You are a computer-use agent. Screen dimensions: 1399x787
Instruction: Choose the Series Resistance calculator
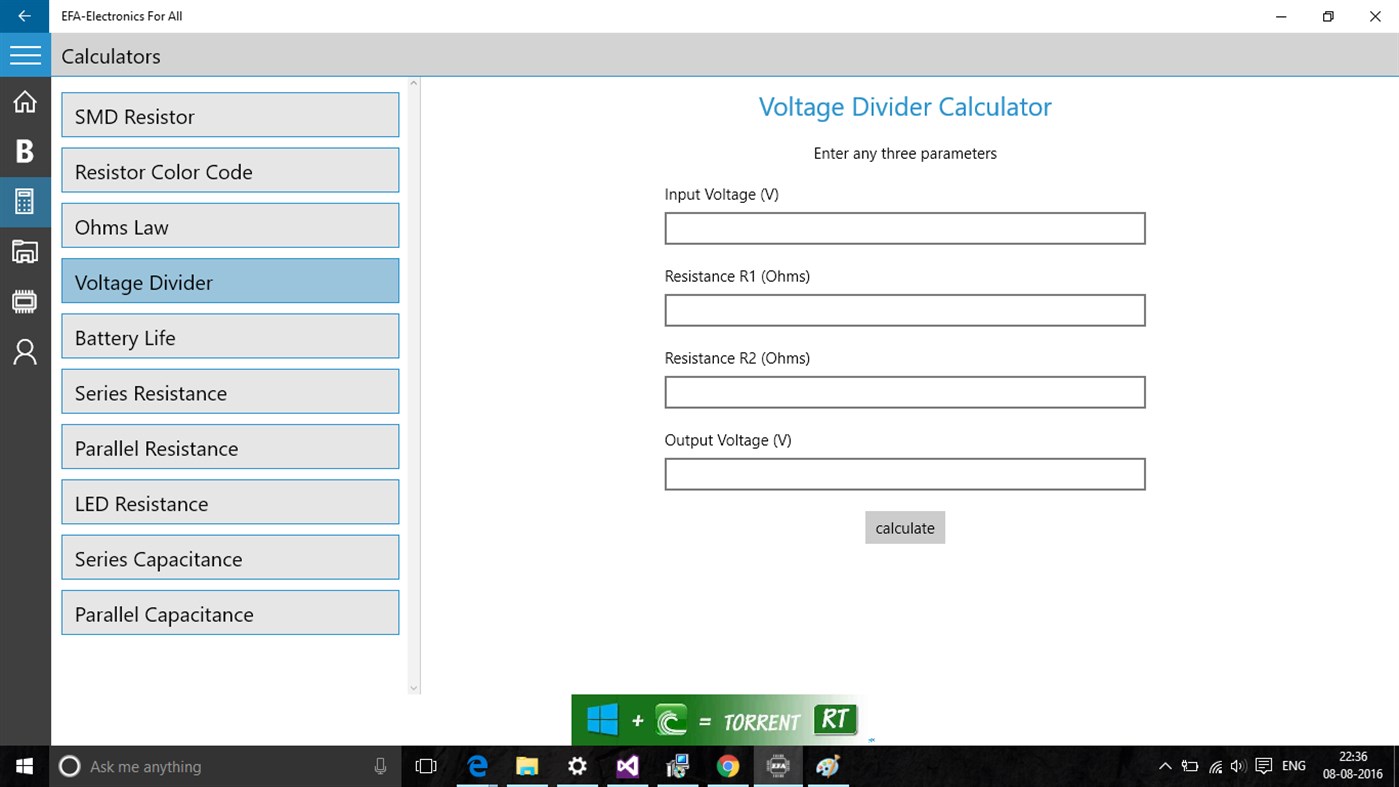[x=230, y=392]
